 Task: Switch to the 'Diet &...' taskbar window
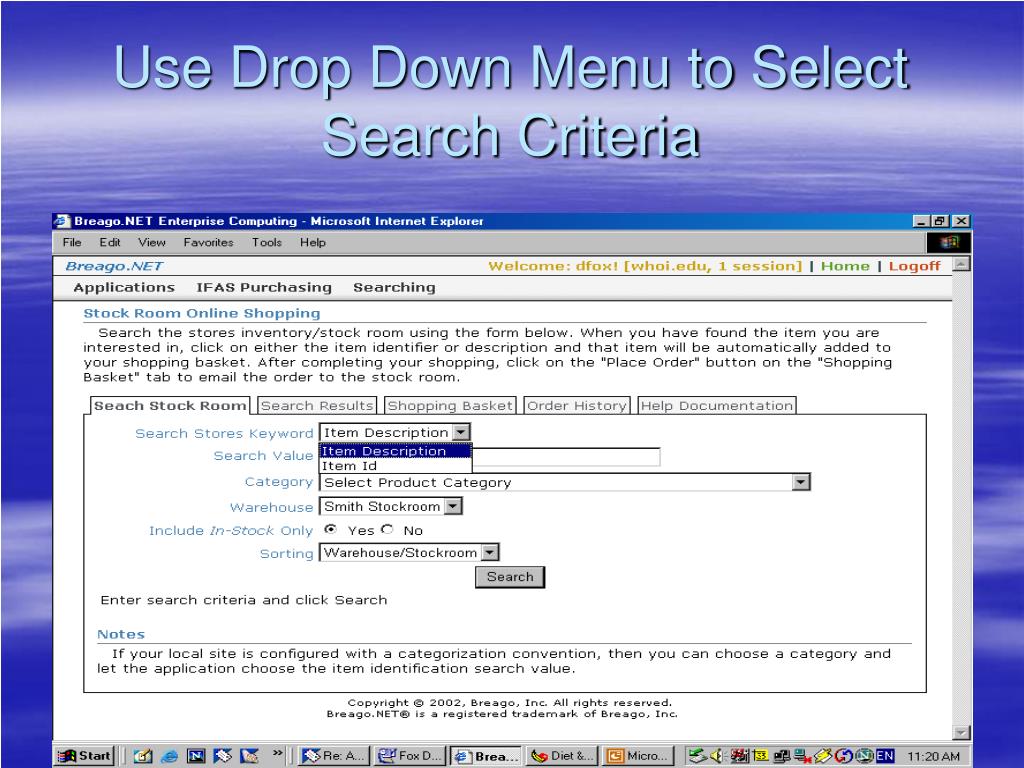click(562, 756)
